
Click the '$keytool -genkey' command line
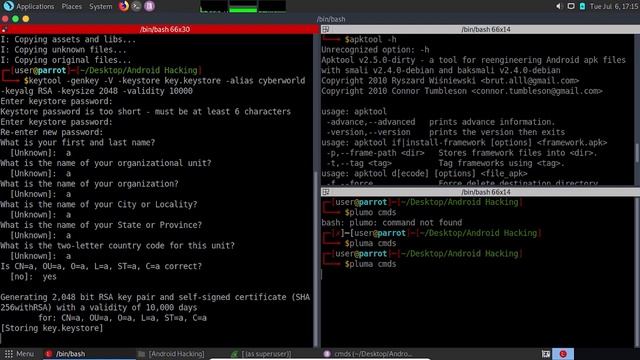point(153,86)
